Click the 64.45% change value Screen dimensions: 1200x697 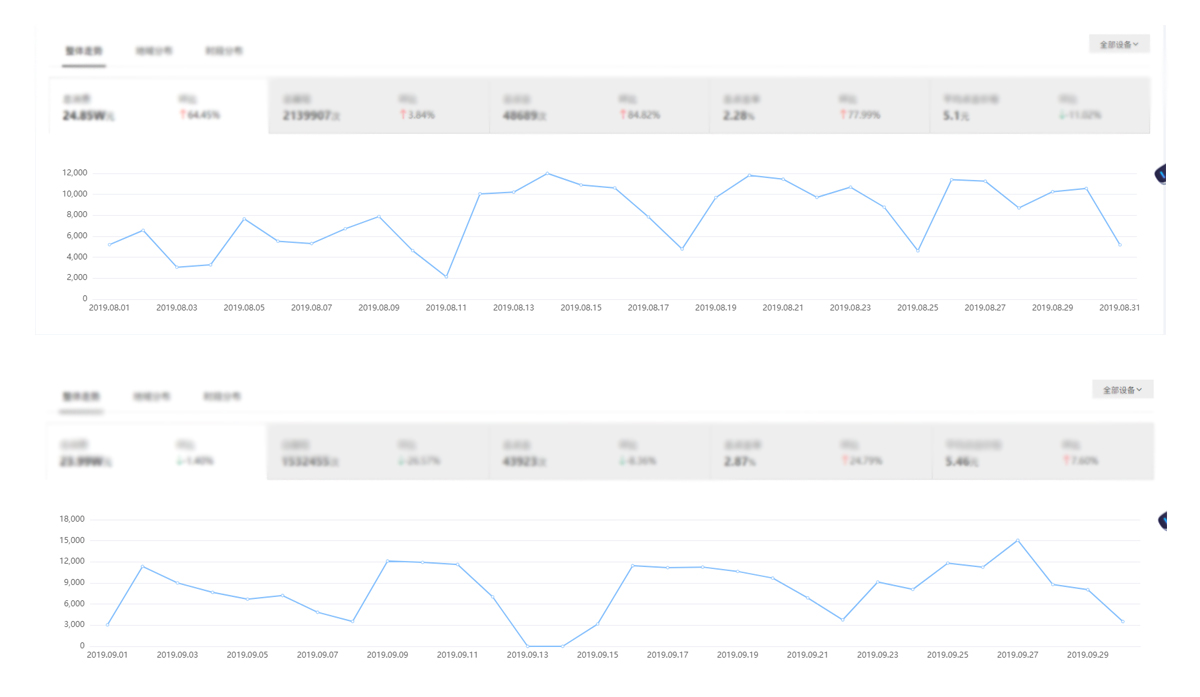pos(200,115)
